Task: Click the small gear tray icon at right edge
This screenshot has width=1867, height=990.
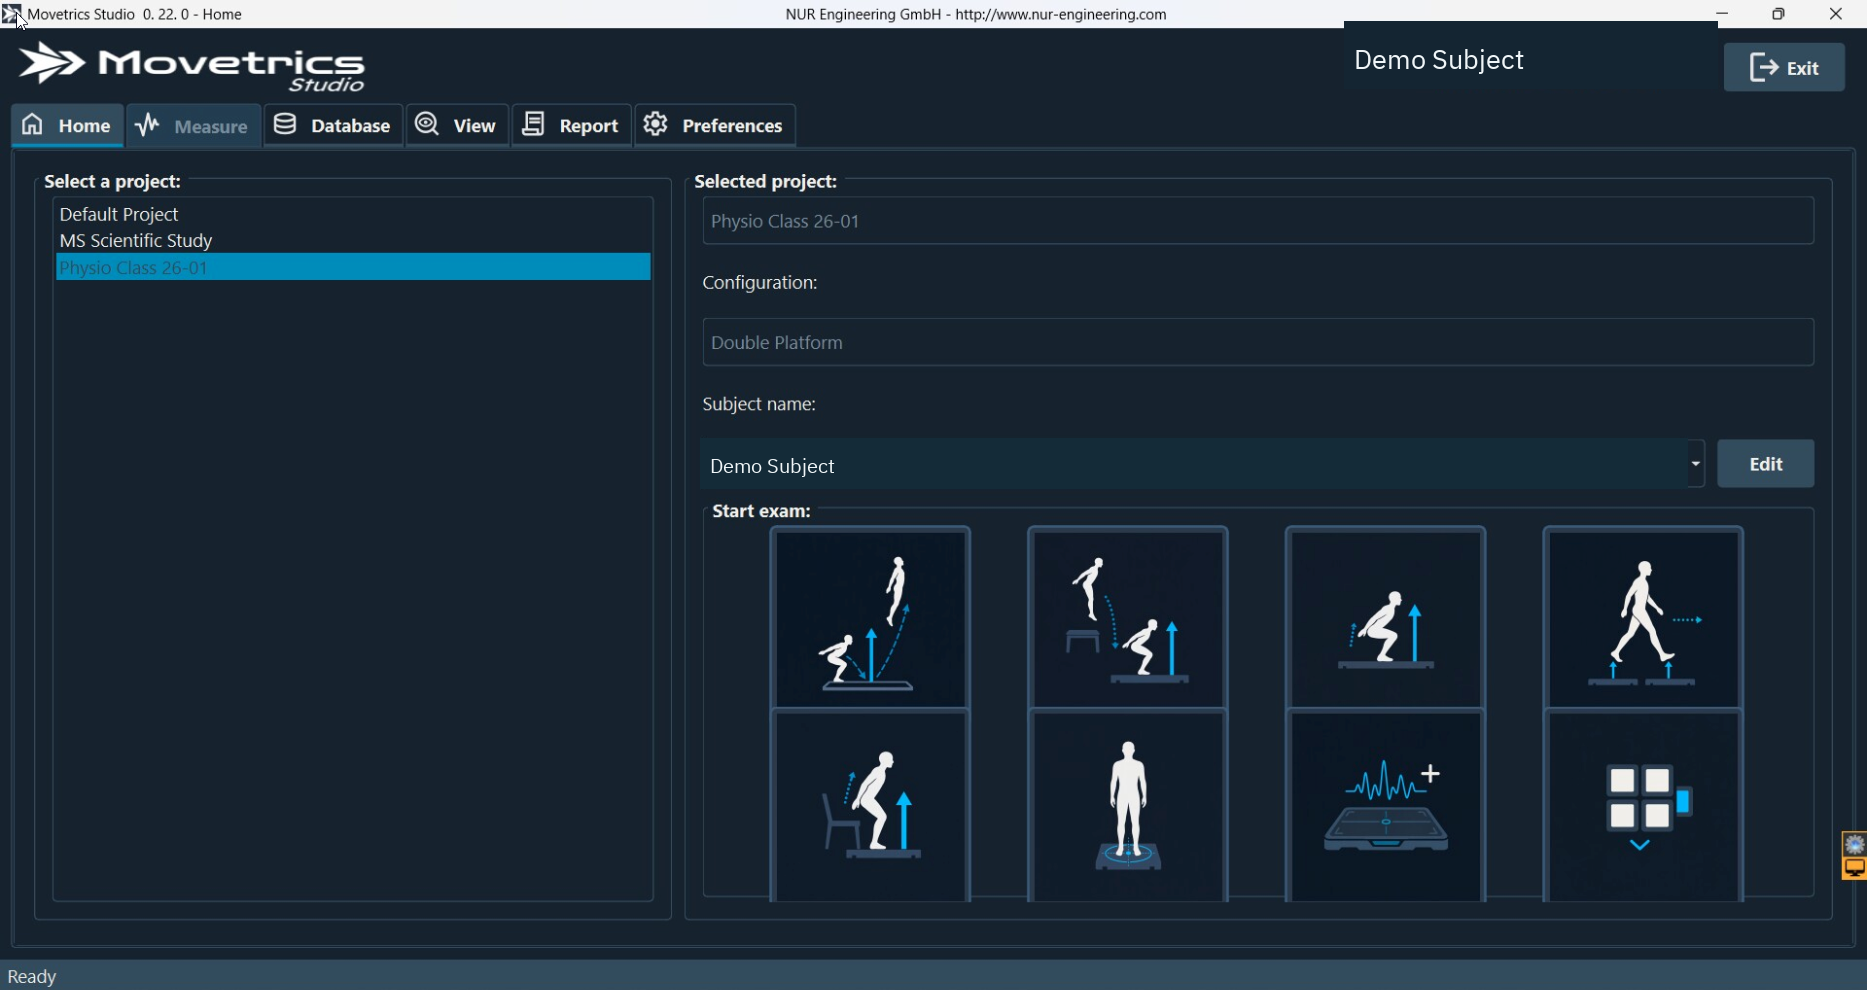Action: 1855,845
